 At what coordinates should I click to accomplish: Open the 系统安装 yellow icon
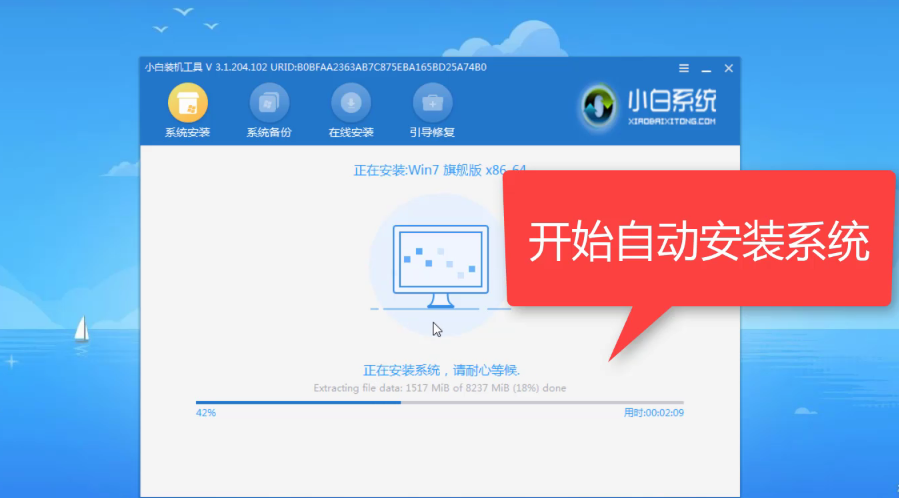(187, 103)
